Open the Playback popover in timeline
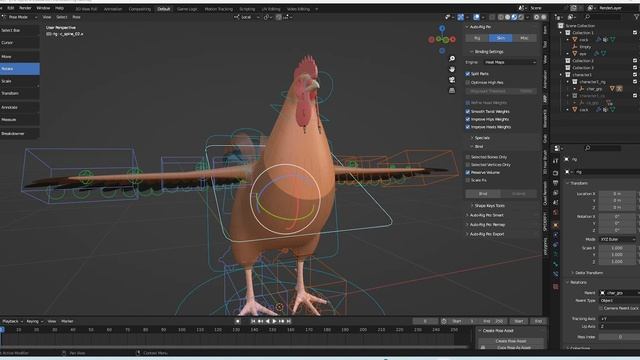The image size is (640, 360). 13,322
